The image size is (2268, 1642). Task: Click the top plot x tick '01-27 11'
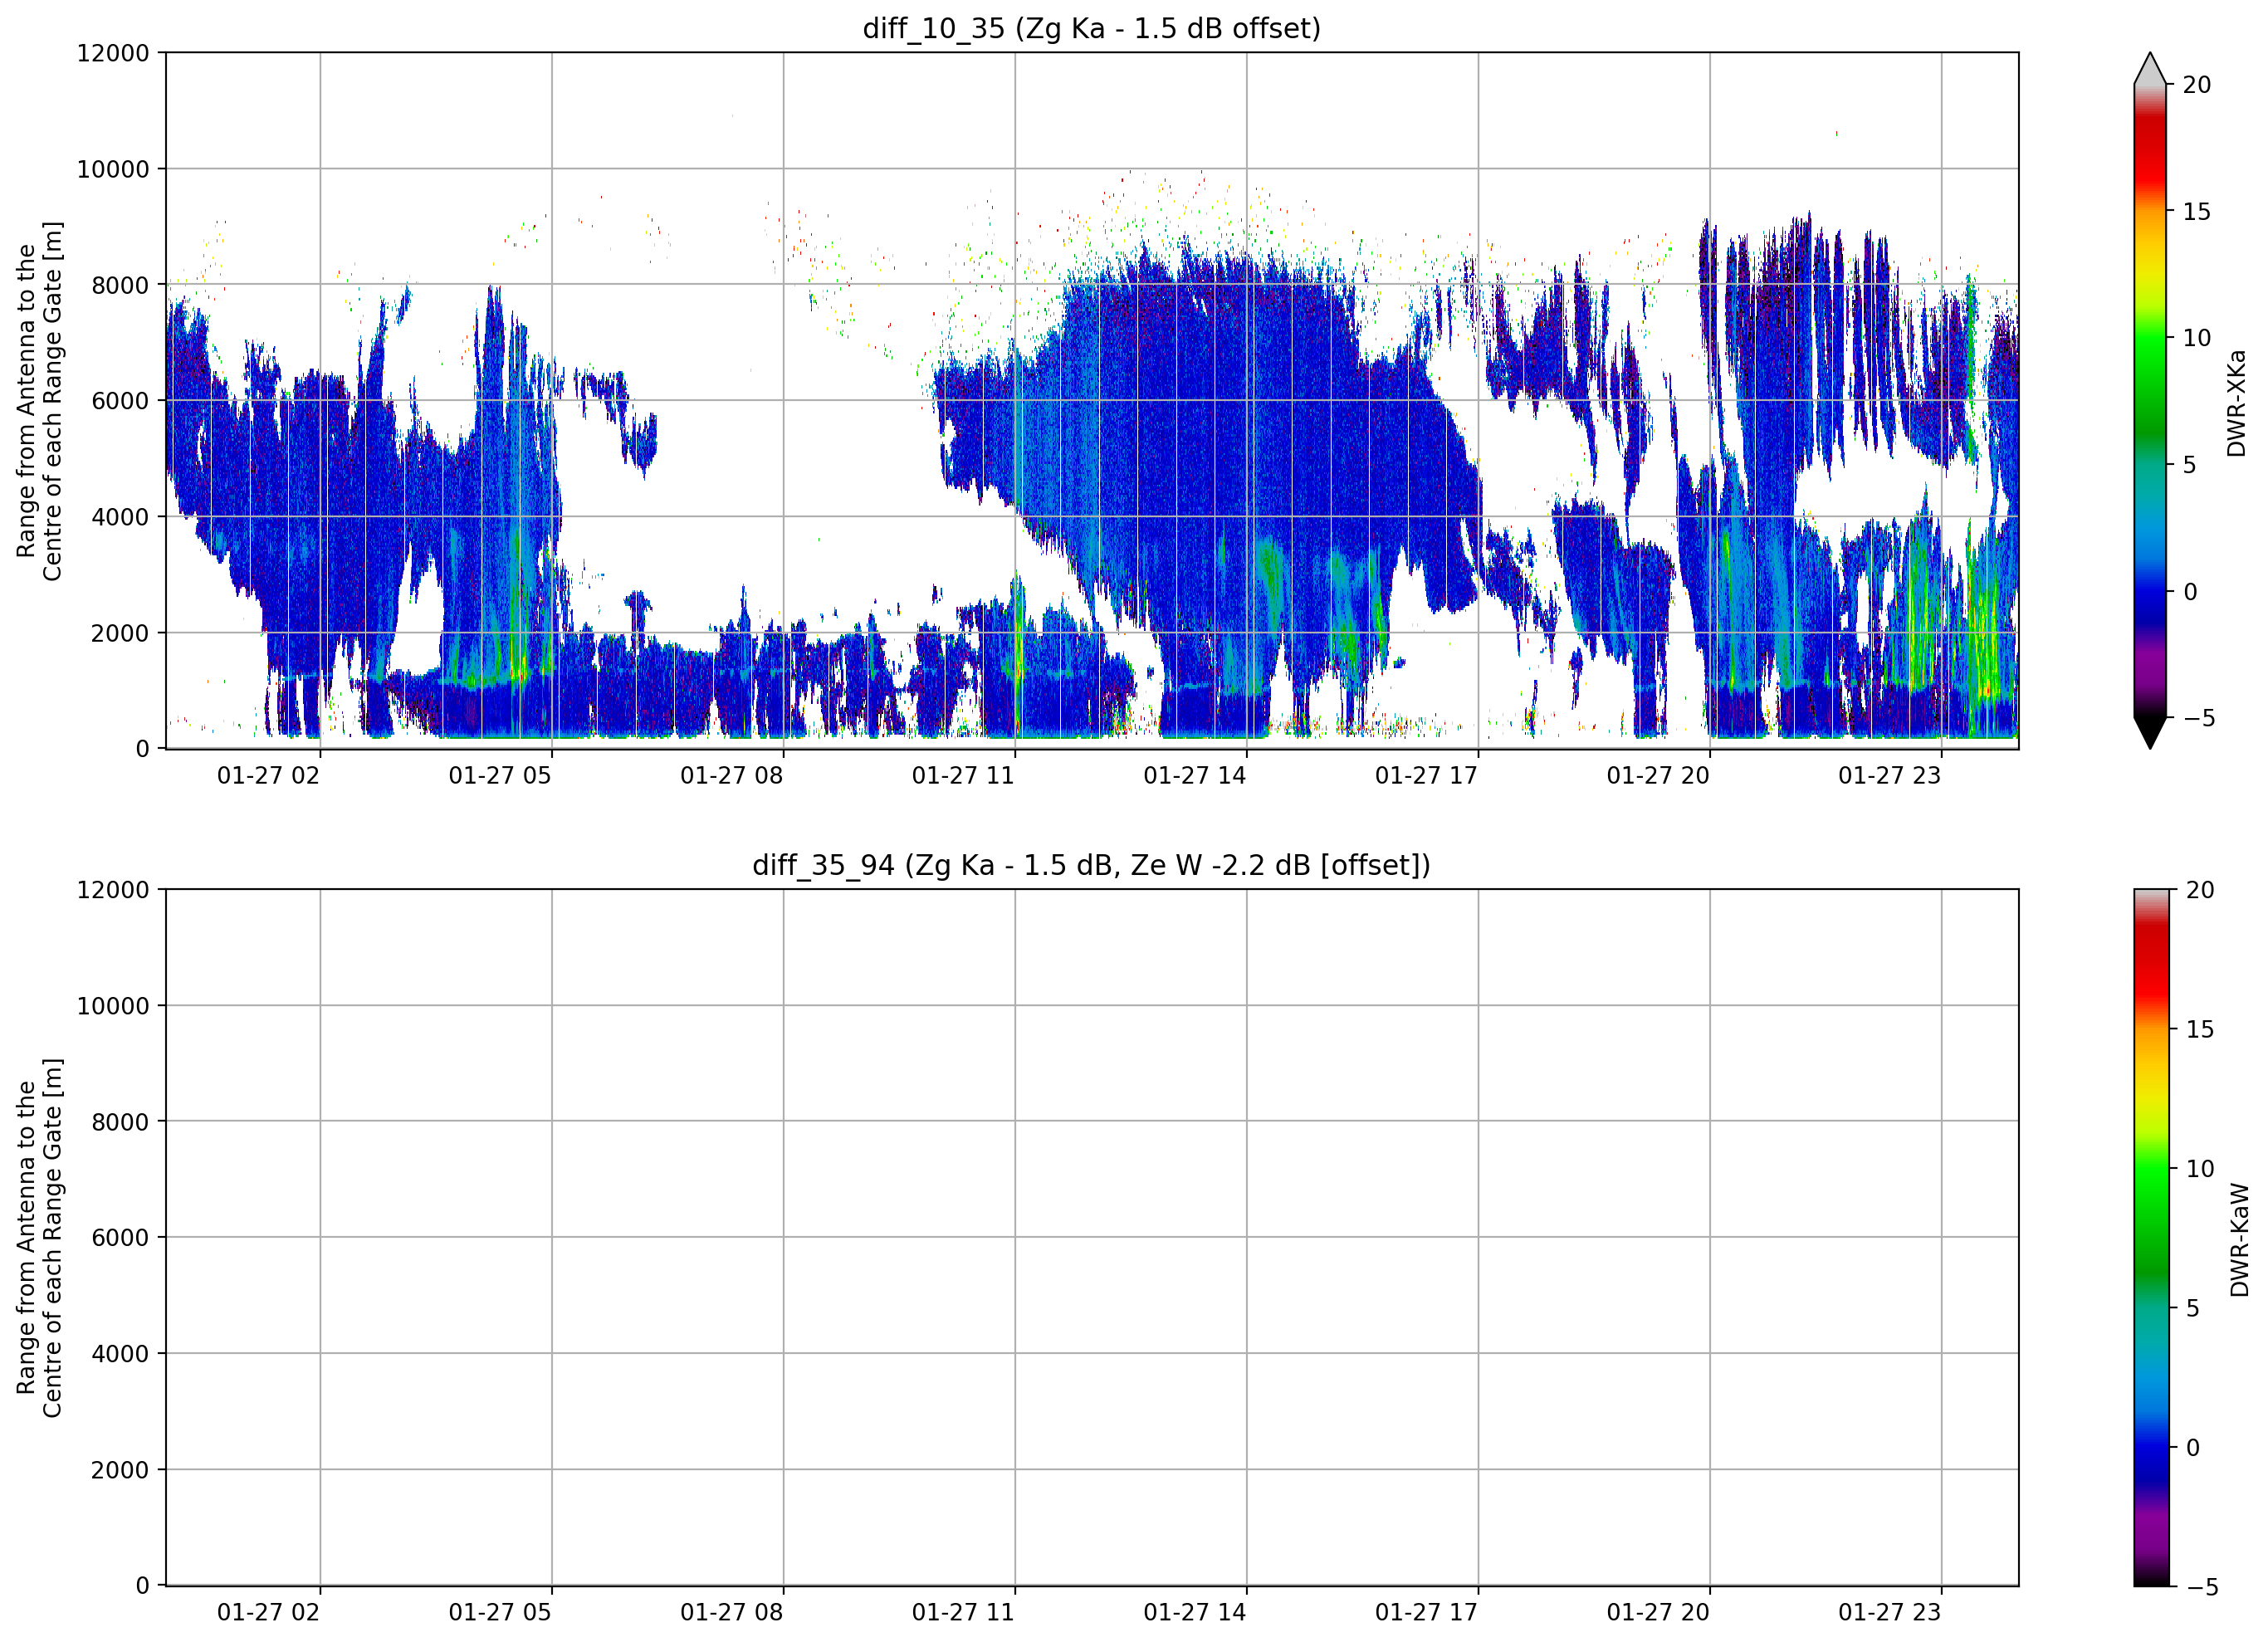click(x=963, y=776)
